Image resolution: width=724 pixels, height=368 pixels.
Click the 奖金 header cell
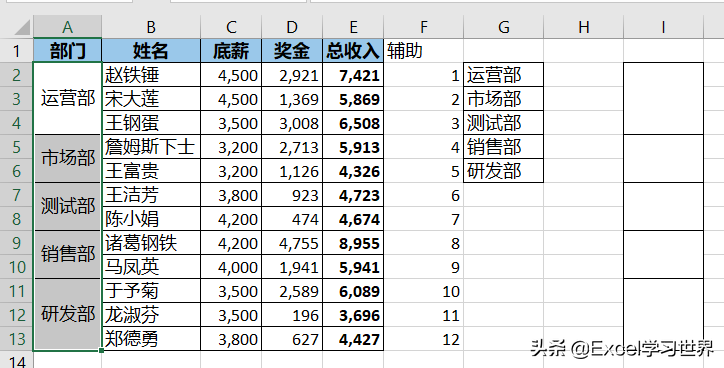292,50
